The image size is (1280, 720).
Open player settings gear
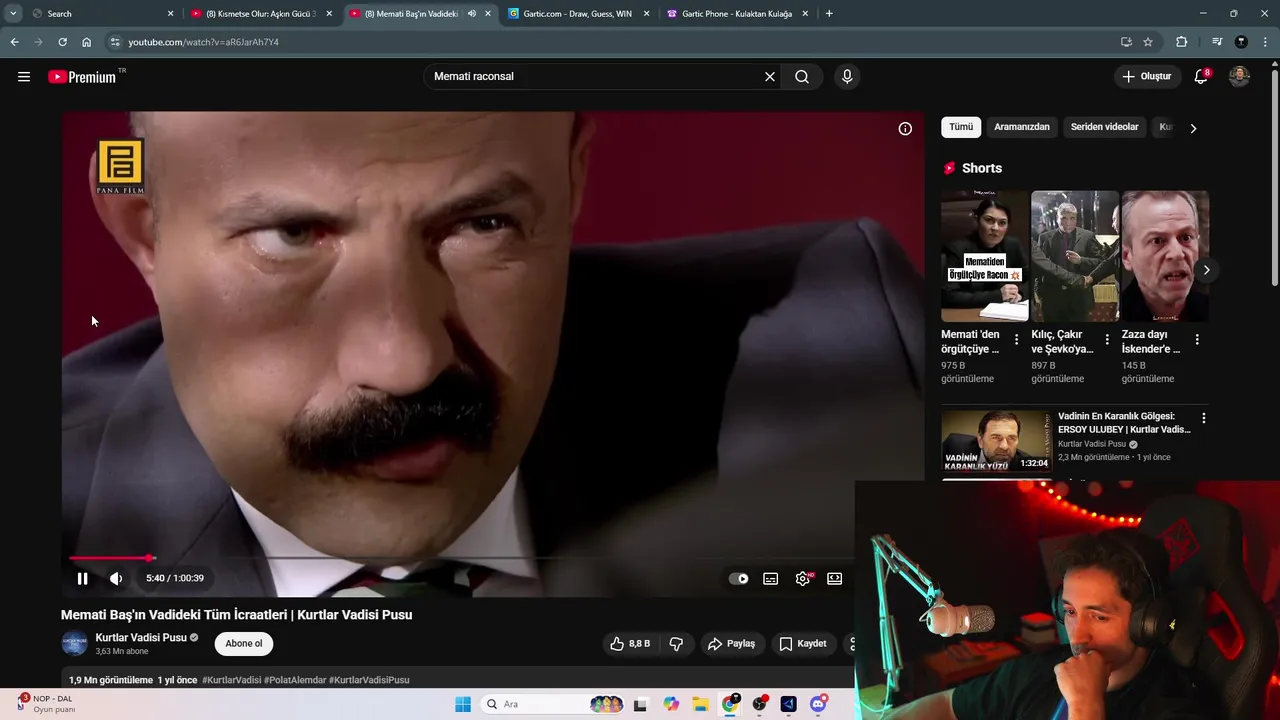[803, 578]
